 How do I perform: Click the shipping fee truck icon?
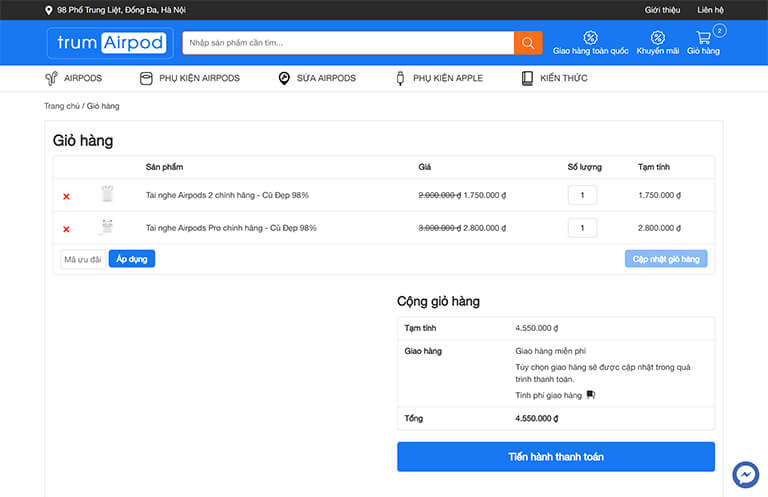591,395
